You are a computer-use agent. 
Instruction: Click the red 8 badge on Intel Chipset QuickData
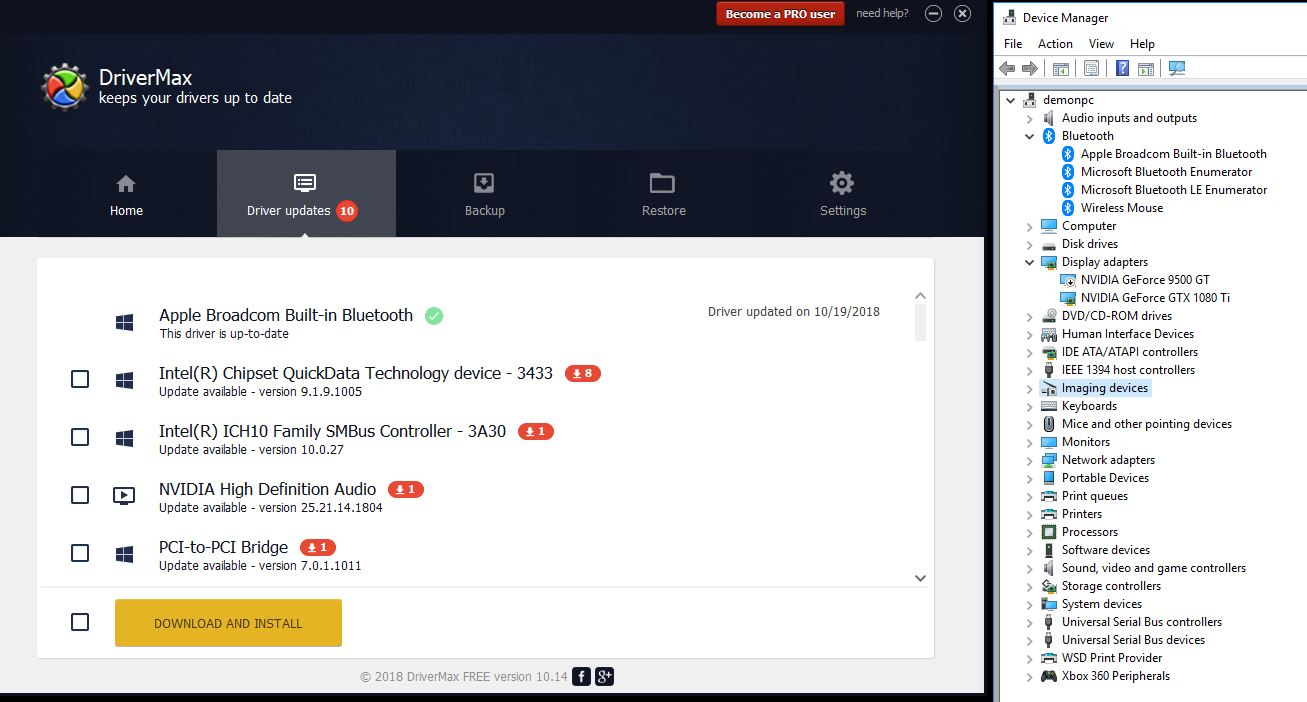click(583, 374)
